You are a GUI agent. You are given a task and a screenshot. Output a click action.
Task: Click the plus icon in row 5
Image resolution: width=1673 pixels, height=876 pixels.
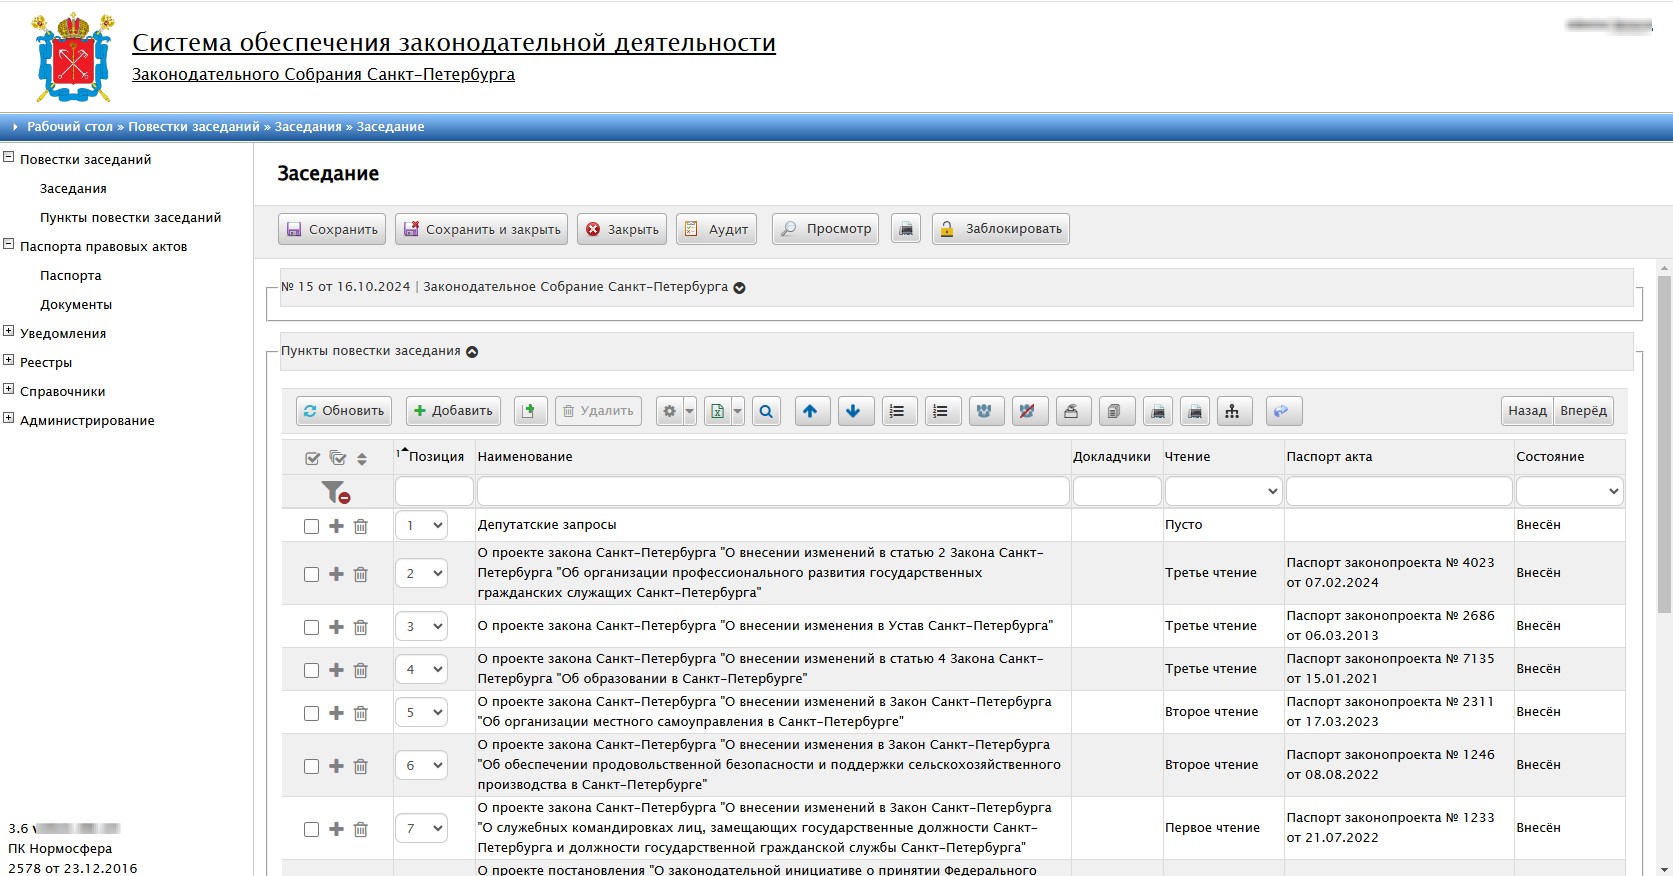(x=336, y=713)
